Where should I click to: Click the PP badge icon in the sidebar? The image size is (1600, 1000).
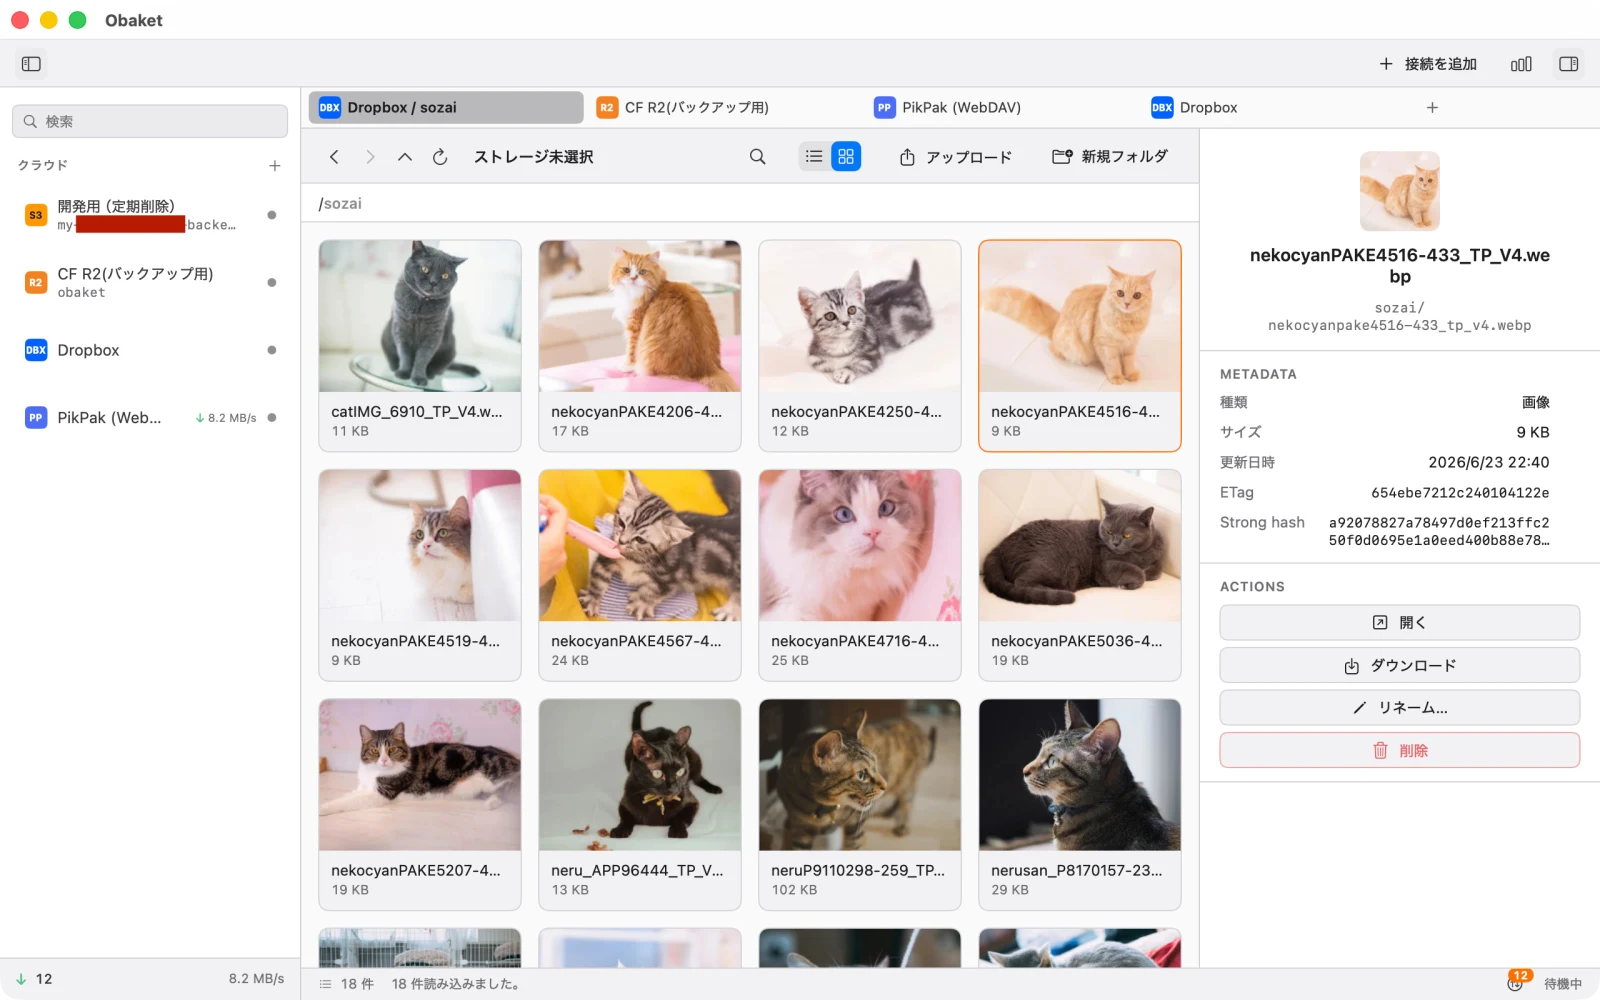(x=36, y=418)
